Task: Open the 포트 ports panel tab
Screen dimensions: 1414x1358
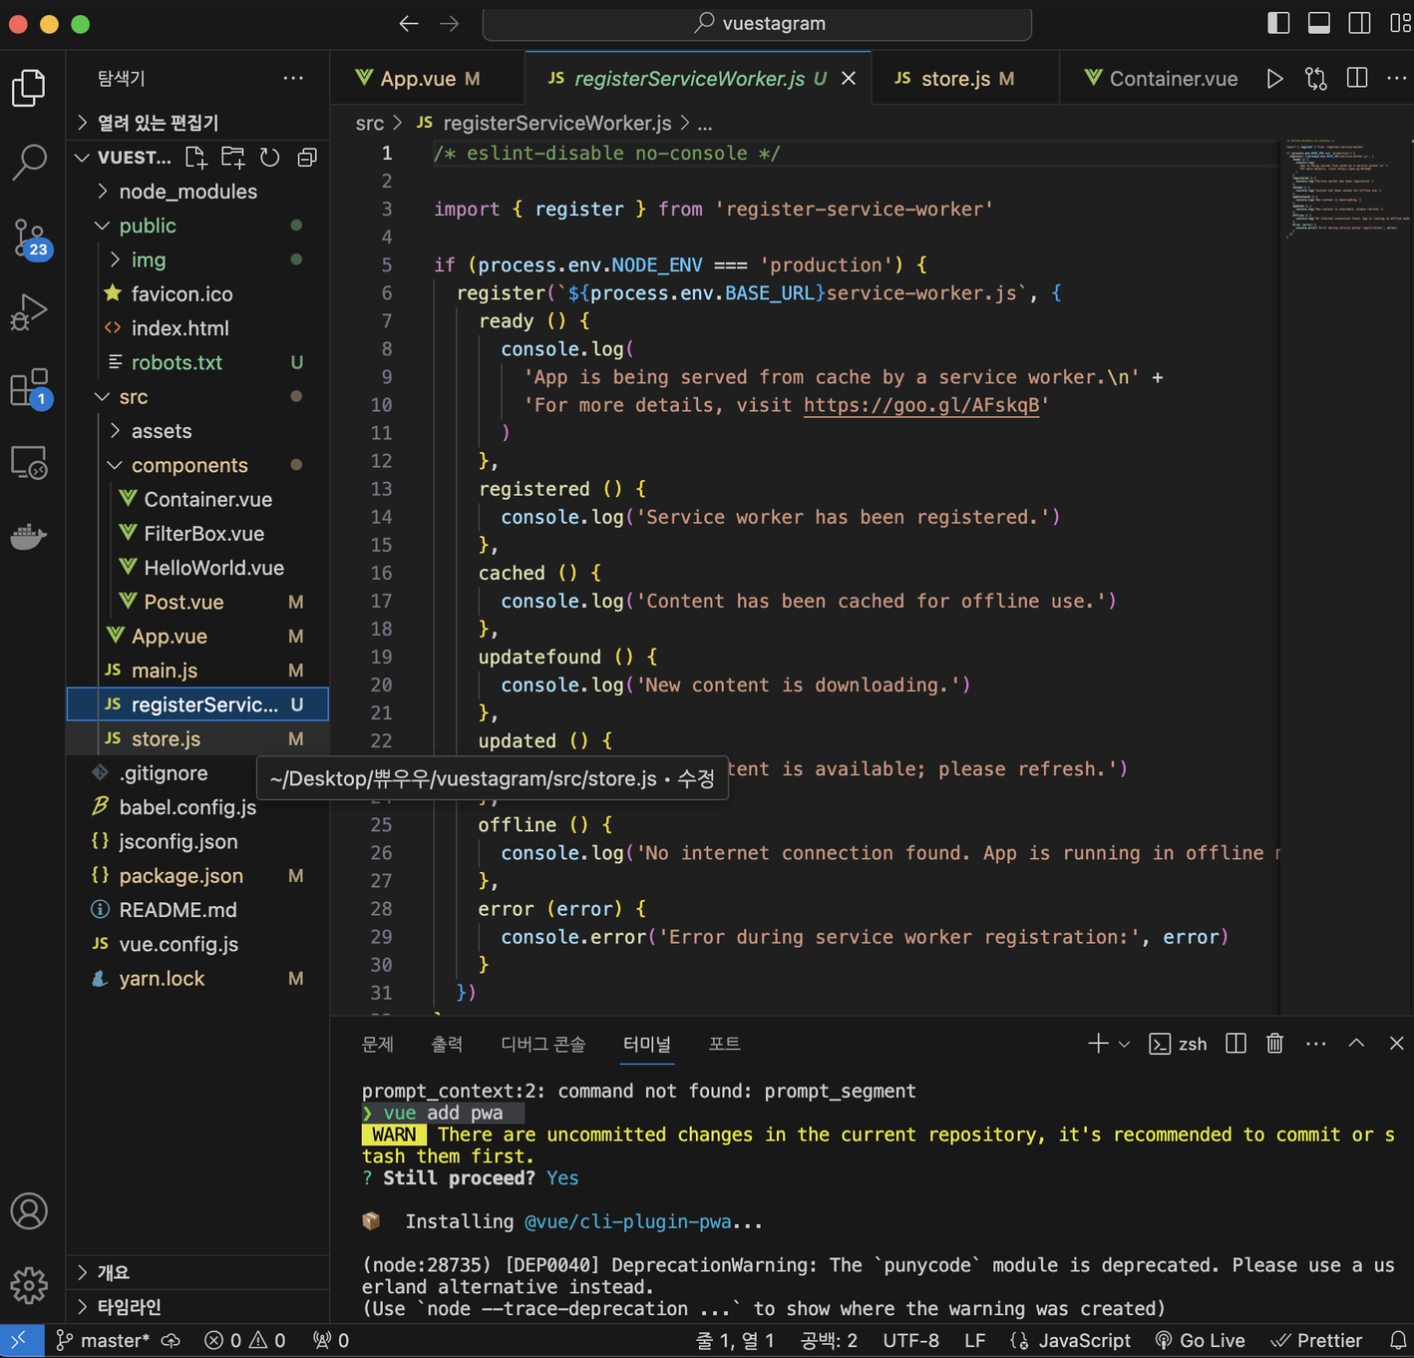Action: 724,1043
